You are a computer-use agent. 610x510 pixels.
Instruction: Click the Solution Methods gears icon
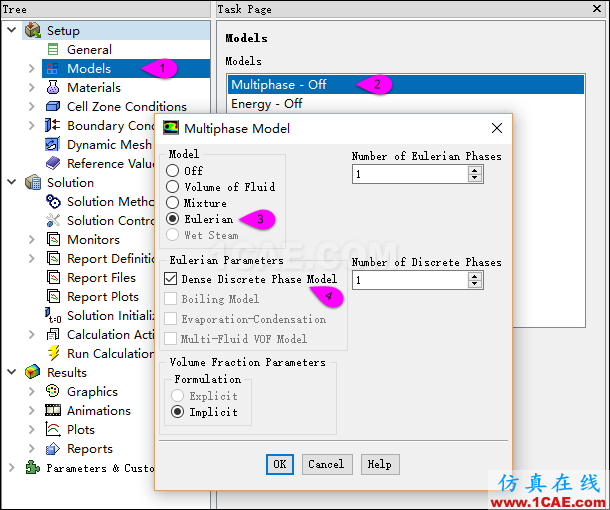click(53, 202)
